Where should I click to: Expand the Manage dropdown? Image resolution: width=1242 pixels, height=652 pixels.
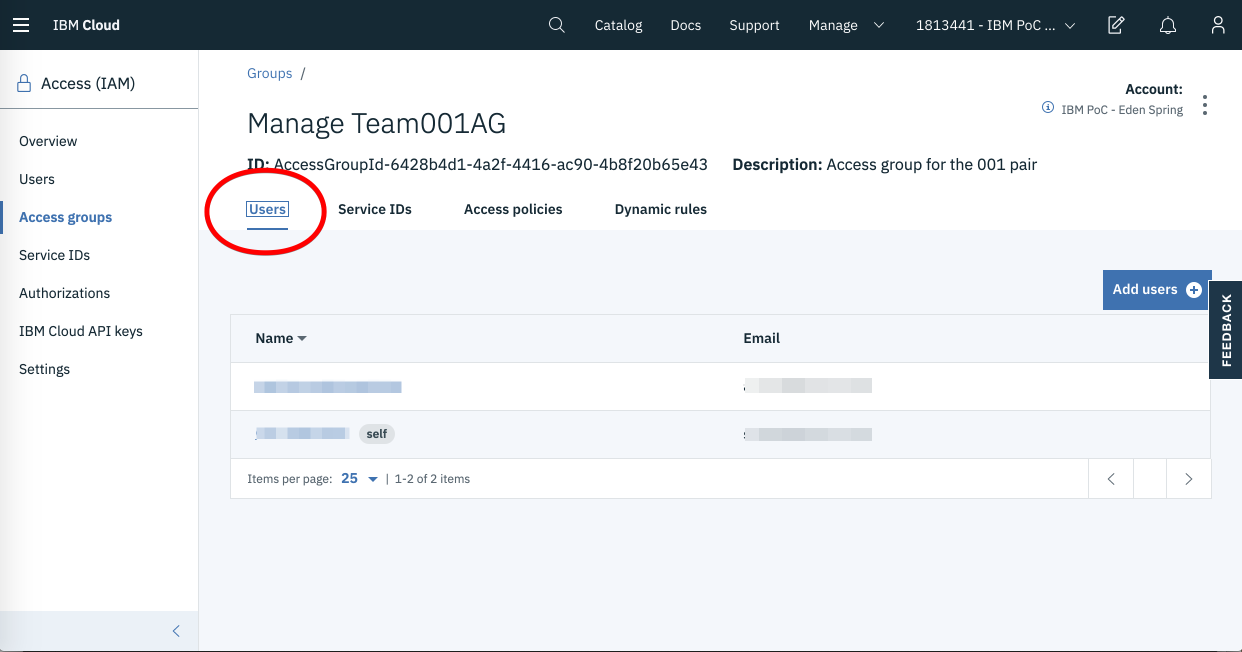tap(847, 25)
